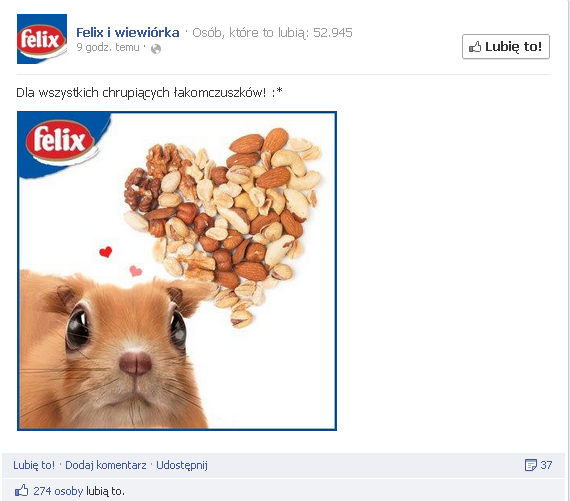Image resolution: width=570 pixels, height=501 pixels.
Task: Share the post with 'Udostępnij'
Action: point(182,465)
